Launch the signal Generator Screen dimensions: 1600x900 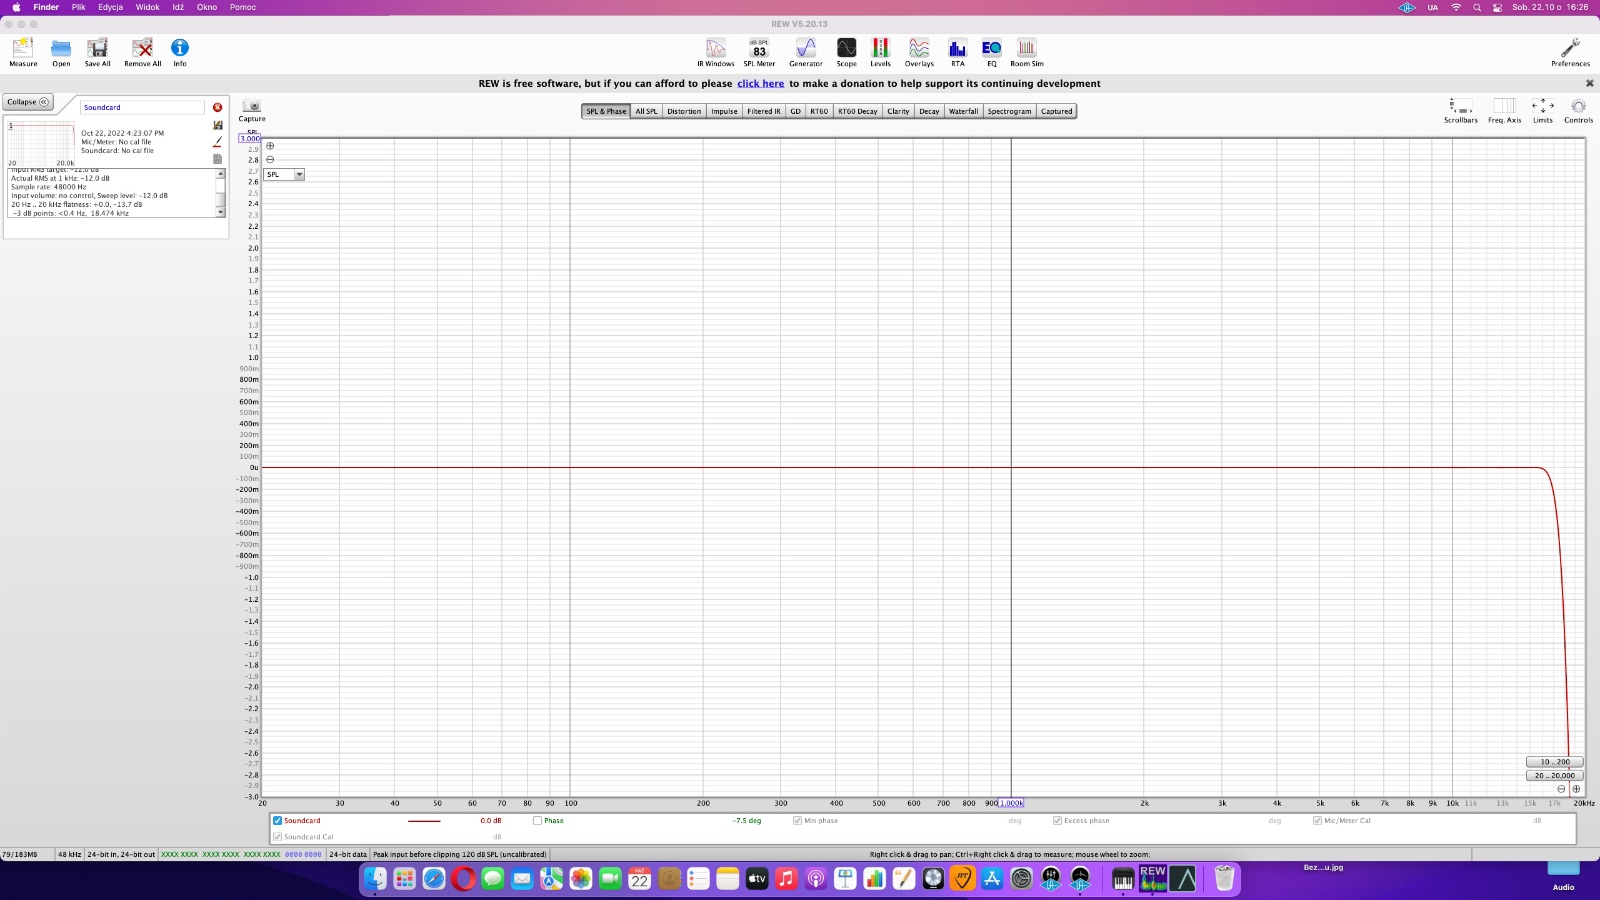(806, 52)
